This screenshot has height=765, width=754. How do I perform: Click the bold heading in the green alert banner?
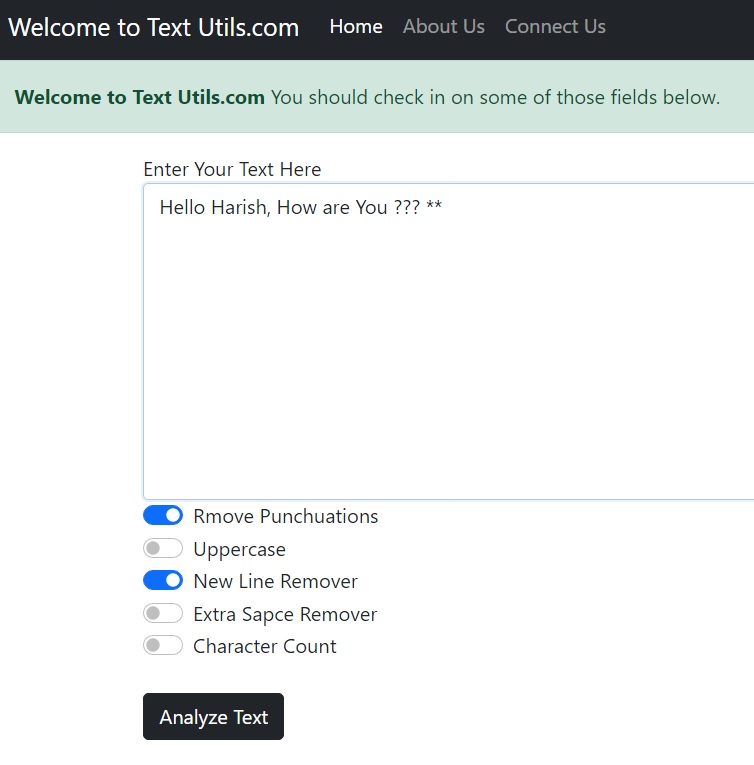(x=140, y=97)
